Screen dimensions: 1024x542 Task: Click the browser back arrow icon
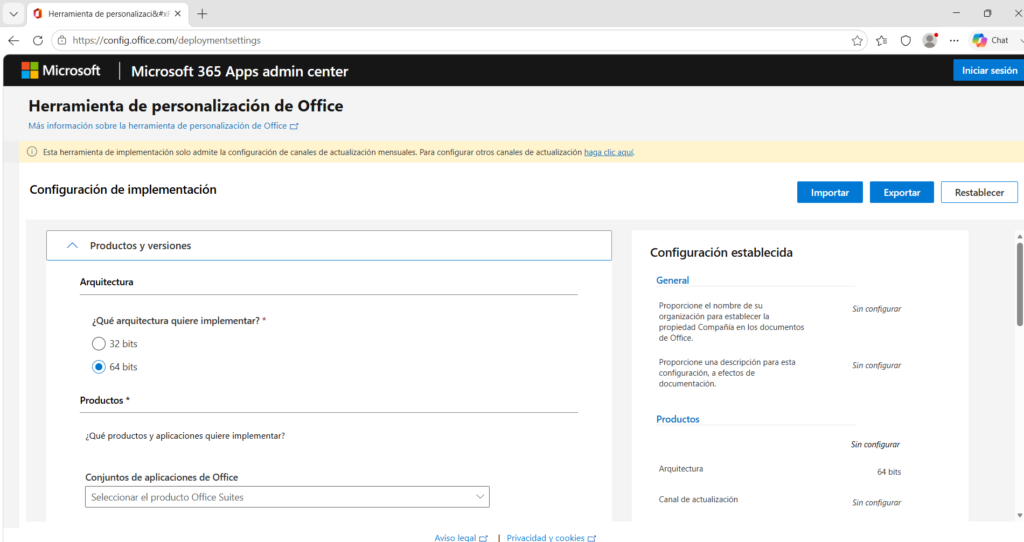tap(14, 40)
